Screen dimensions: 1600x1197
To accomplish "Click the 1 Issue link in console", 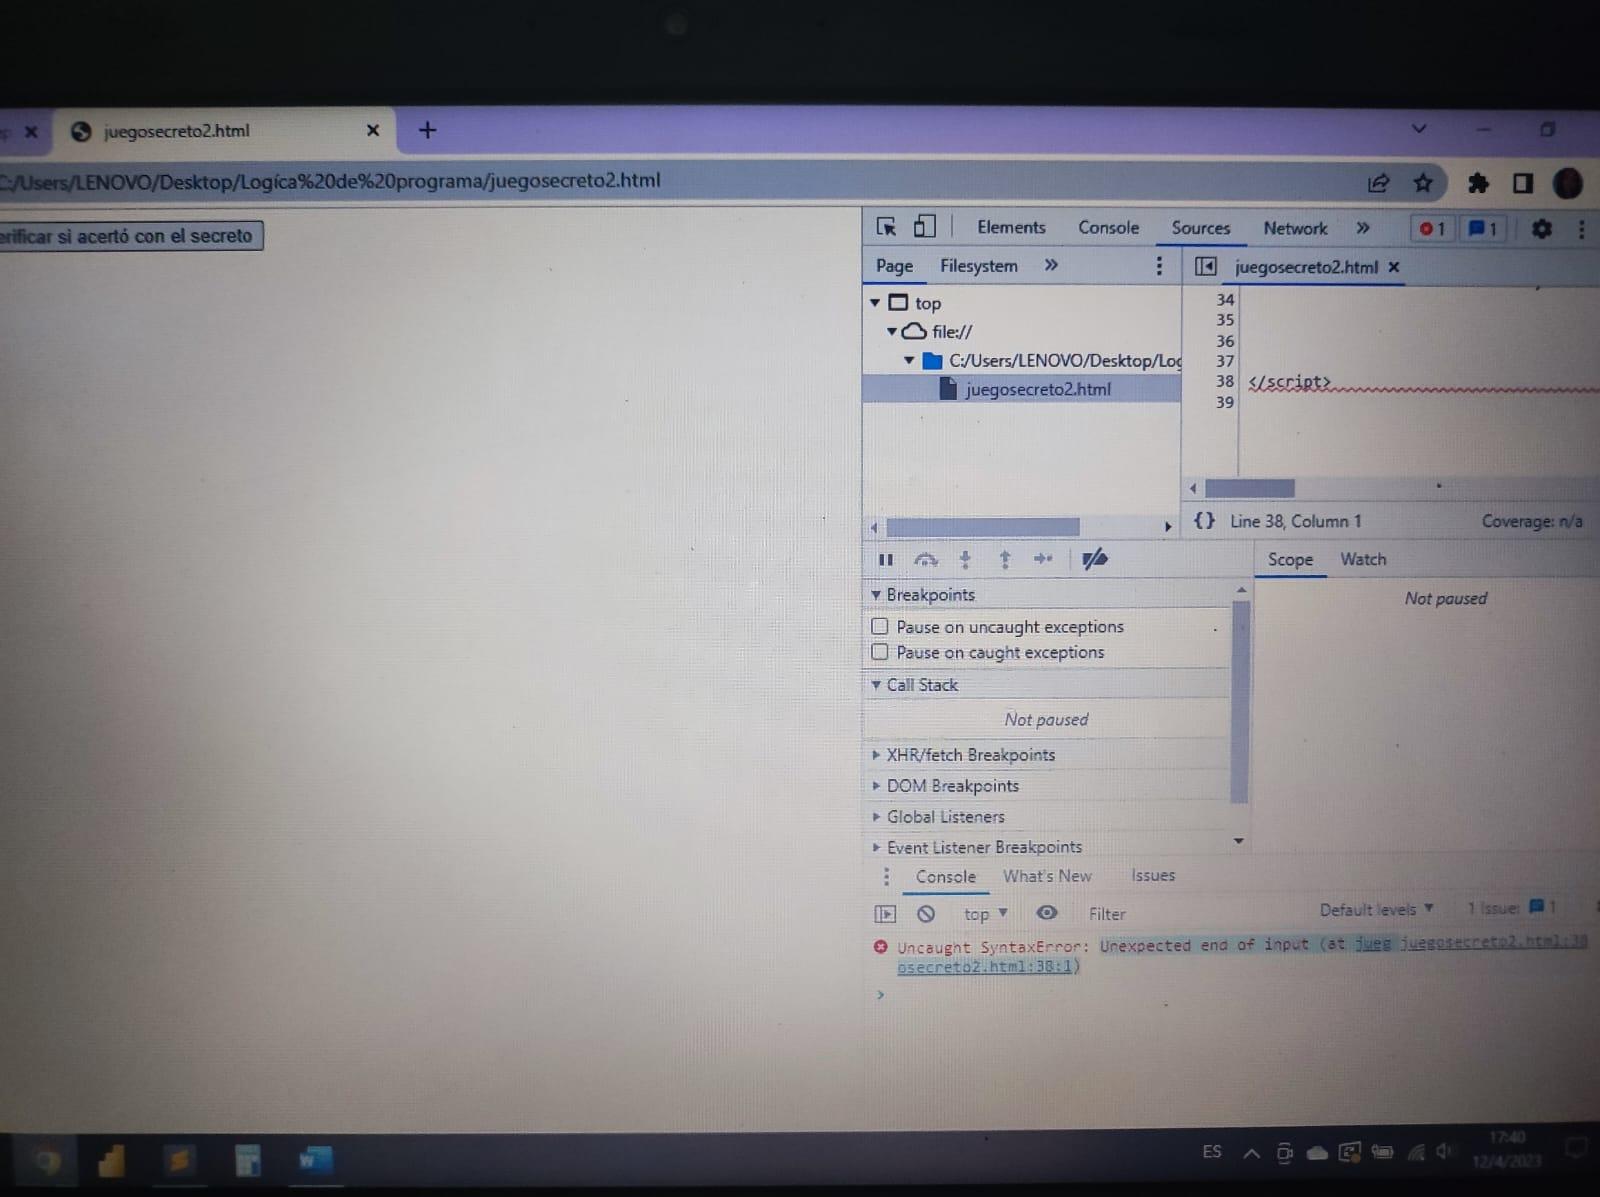I will click(1510, 908).
